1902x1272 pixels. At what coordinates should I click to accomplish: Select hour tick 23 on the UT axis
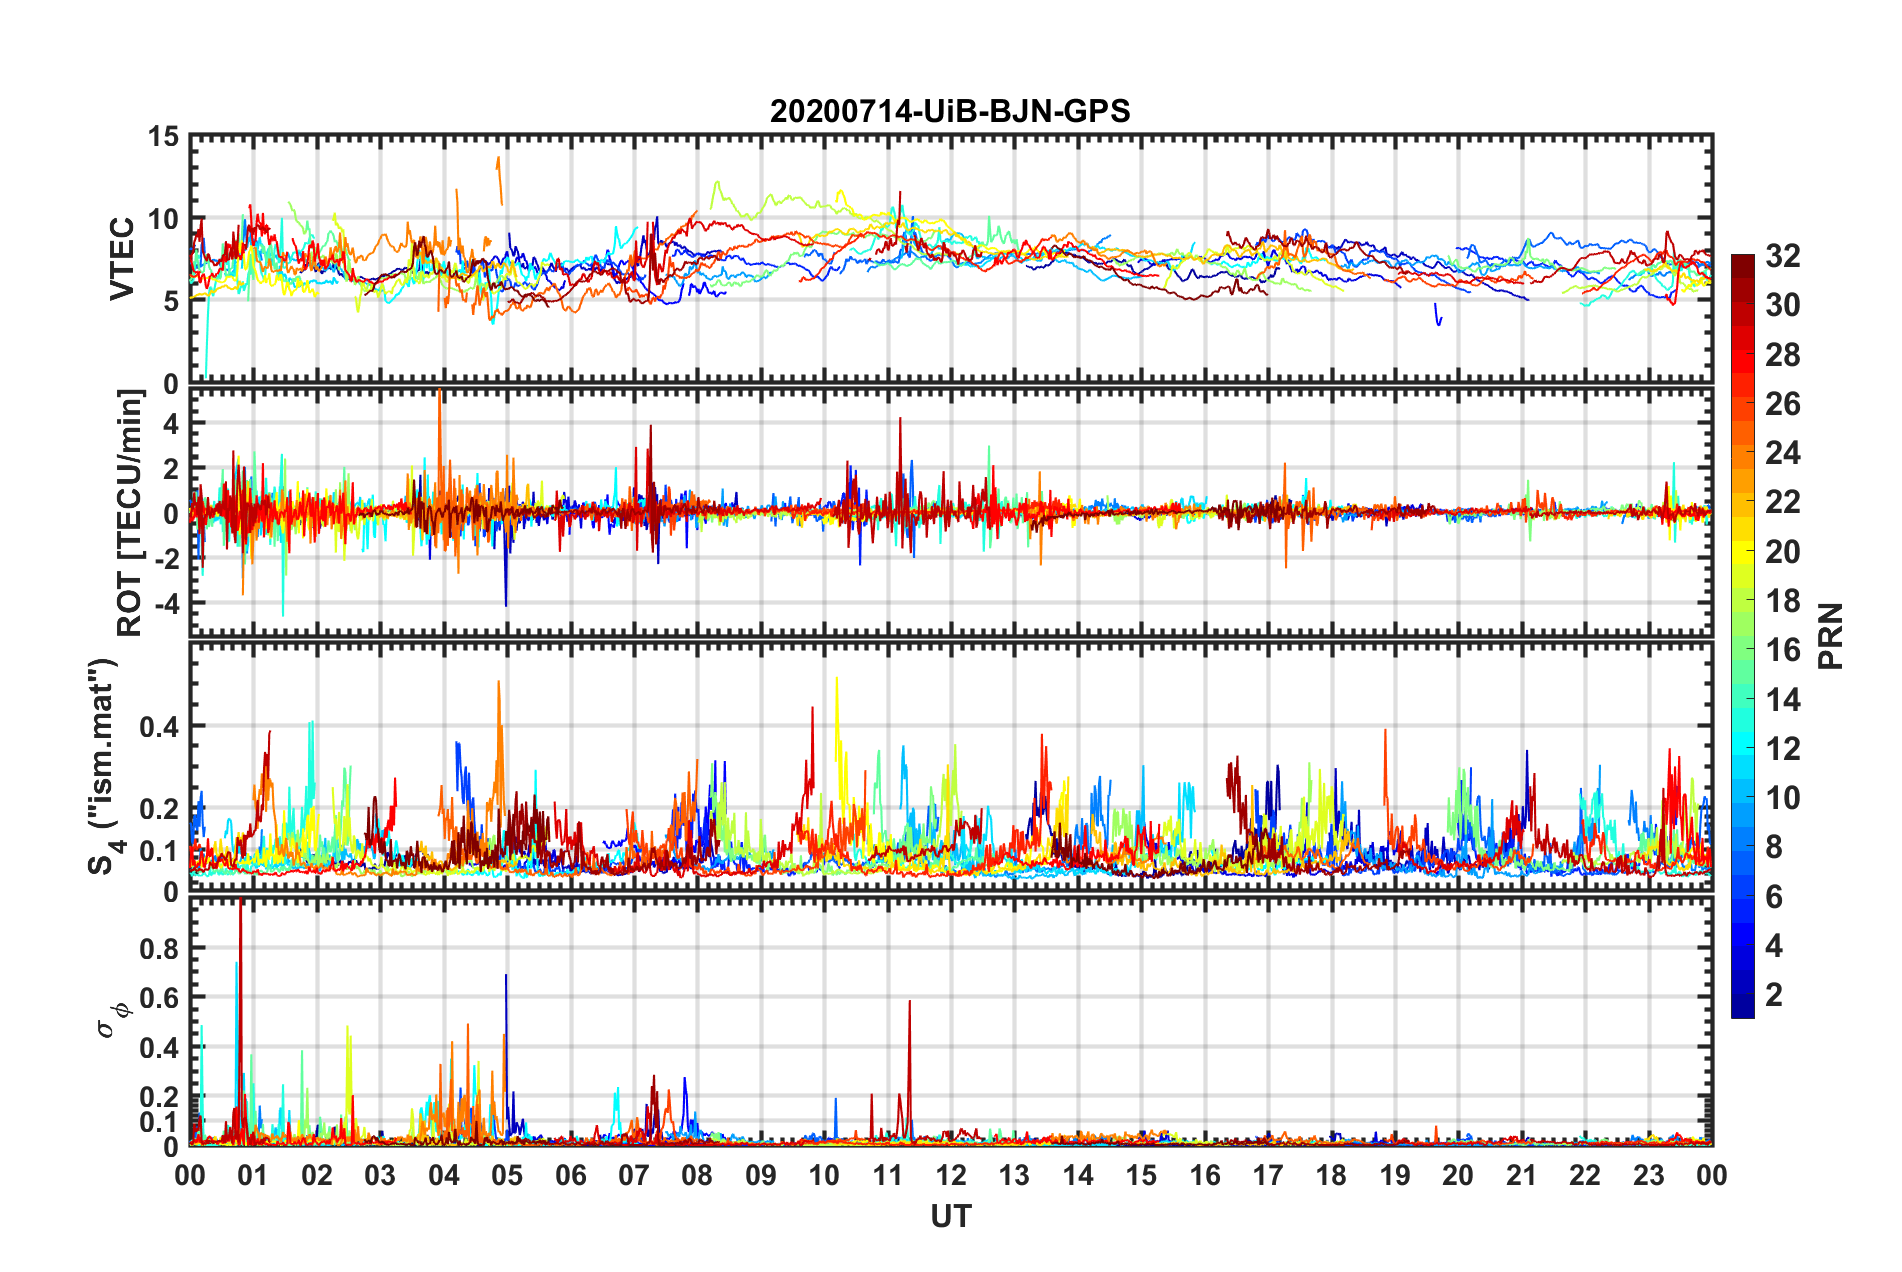1649,1175
